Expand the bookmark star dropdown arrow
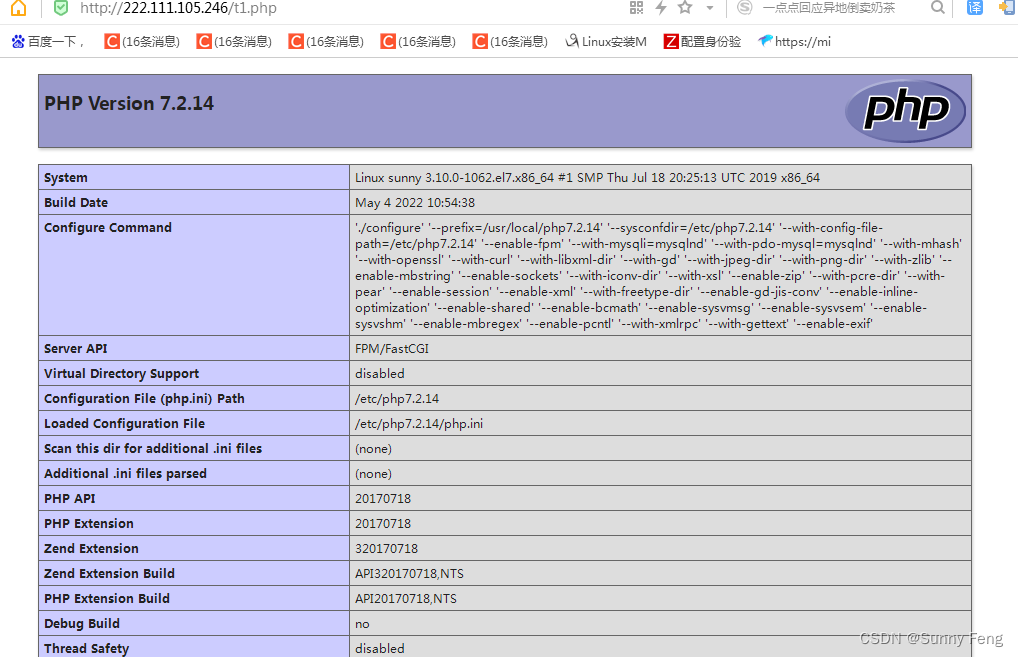1018x657 pixels. (x=710, y=8)
